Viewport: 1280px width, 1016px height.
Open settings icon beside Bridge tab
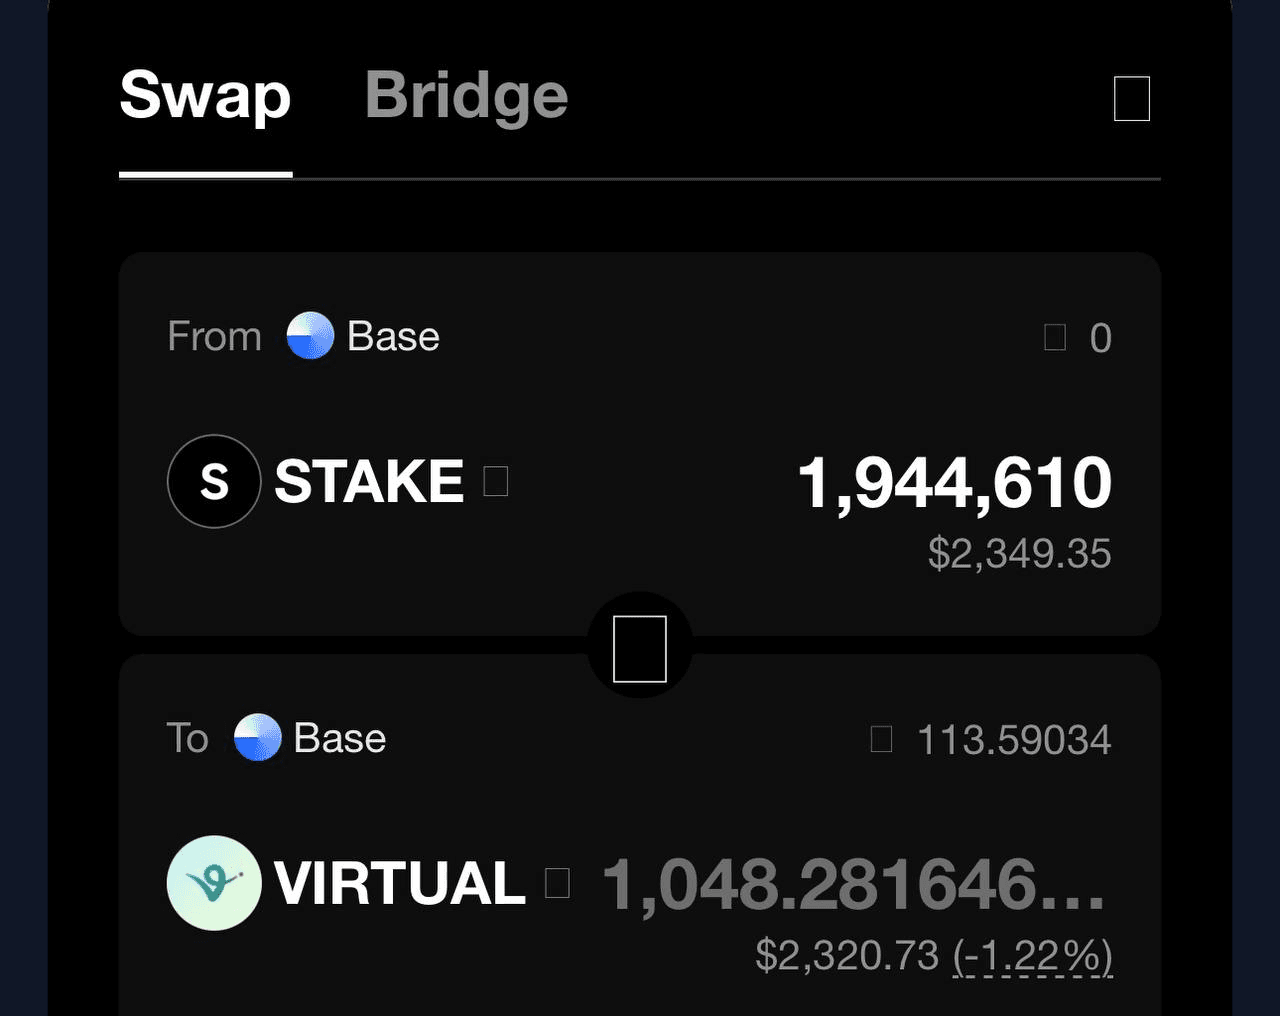coord(1132,98)
